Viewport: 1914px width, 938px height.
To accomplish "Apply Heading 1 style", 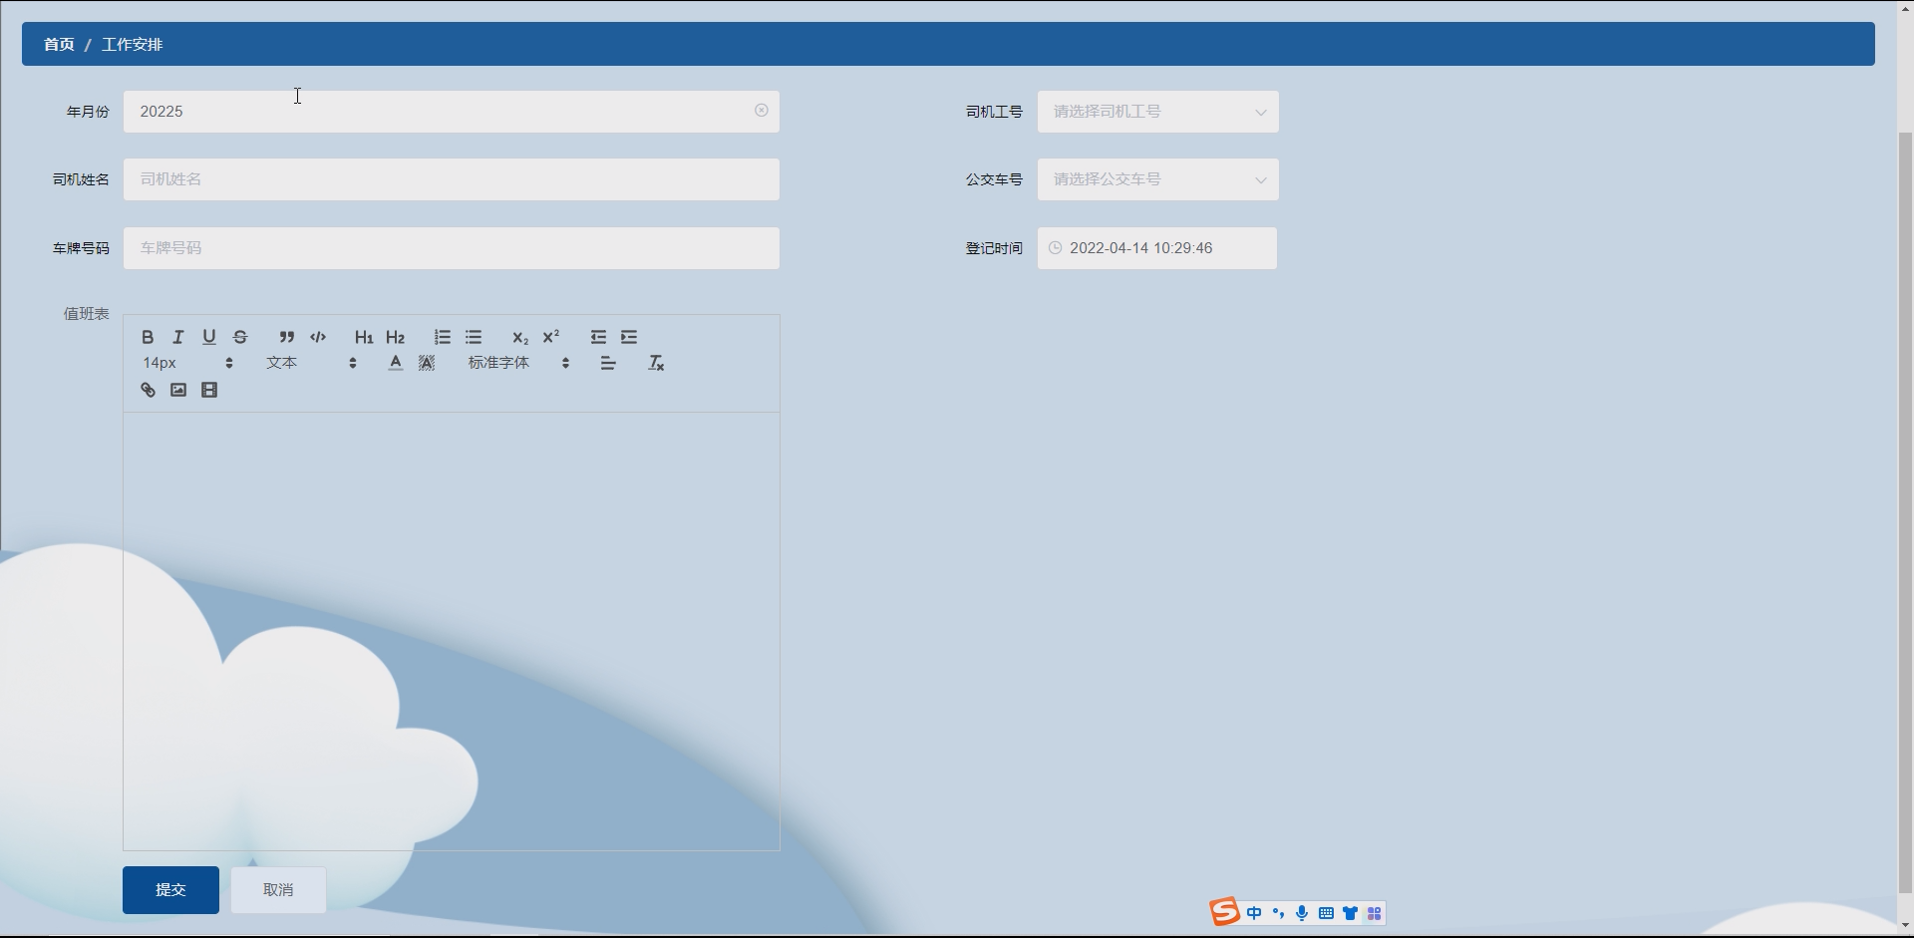I will coord(364,337).
